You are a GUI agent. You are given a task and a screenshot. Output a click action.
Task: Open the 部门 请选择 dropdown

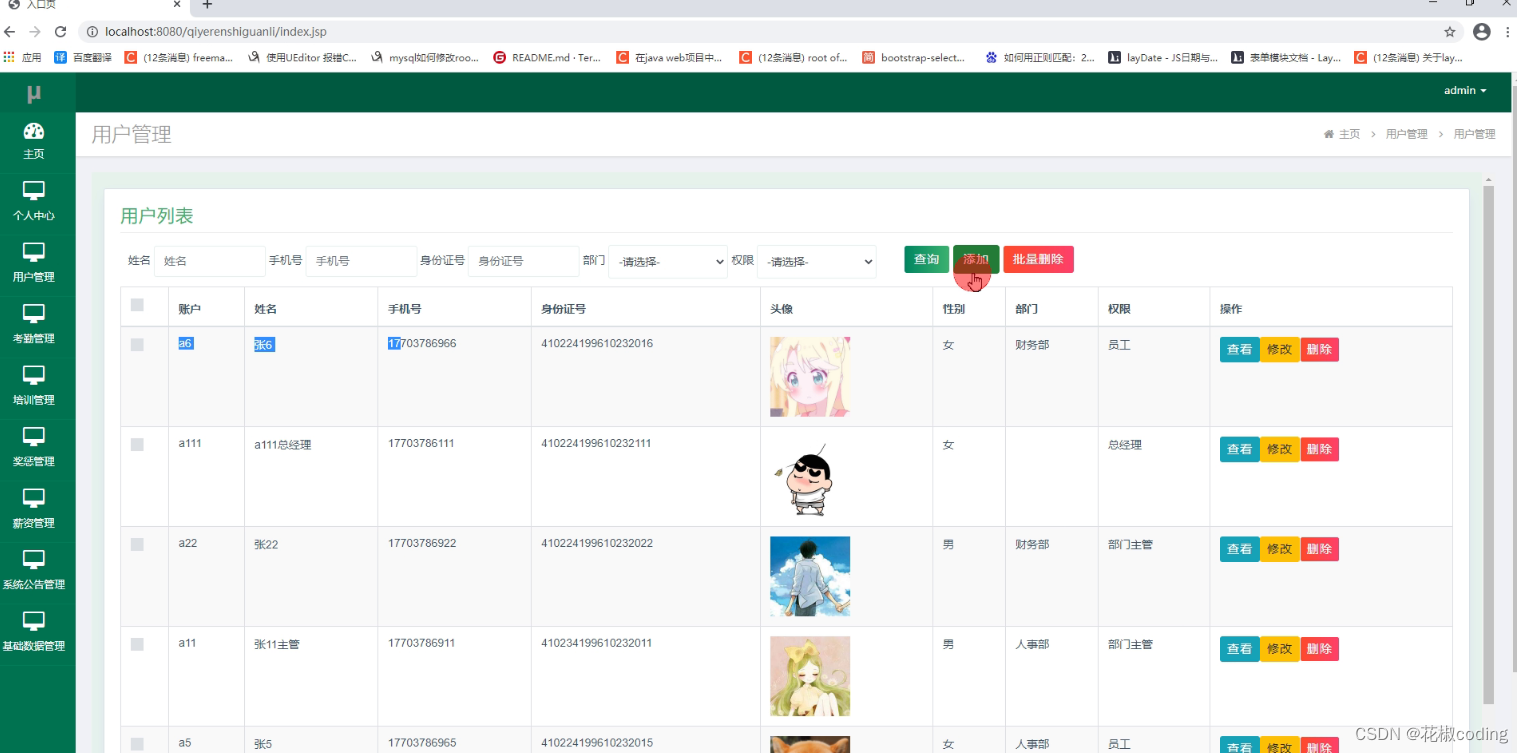(x=667, y=261)
